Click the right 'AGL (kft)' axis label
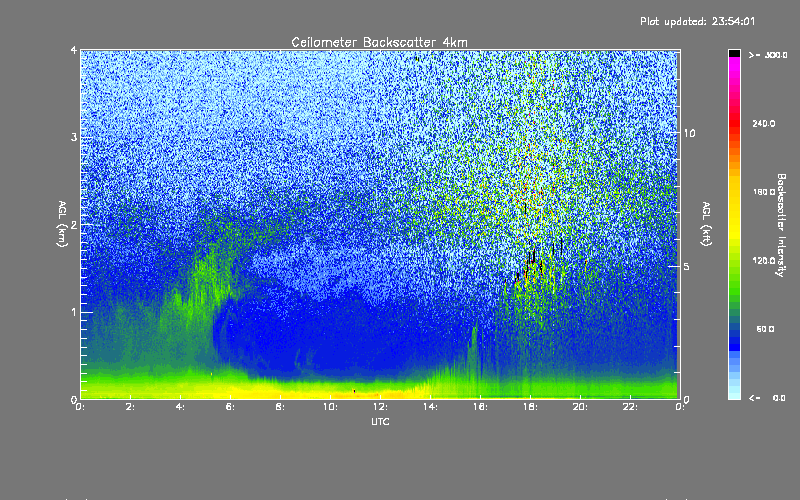 (706, 224)
